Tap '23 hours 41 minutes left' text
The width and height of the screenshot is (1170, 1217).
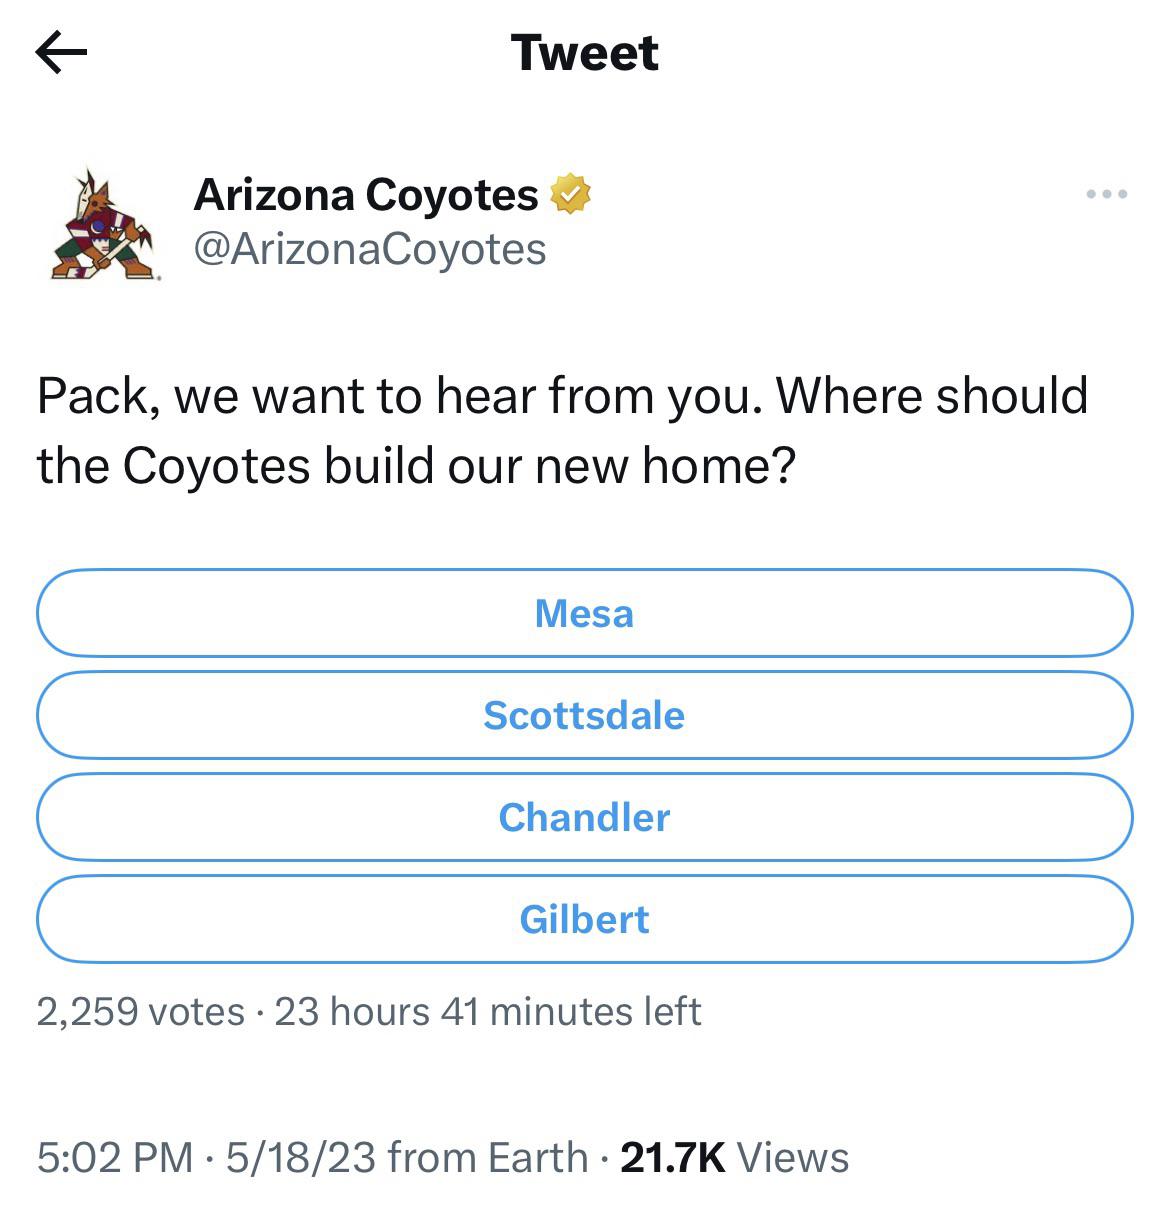point(488,1012)
